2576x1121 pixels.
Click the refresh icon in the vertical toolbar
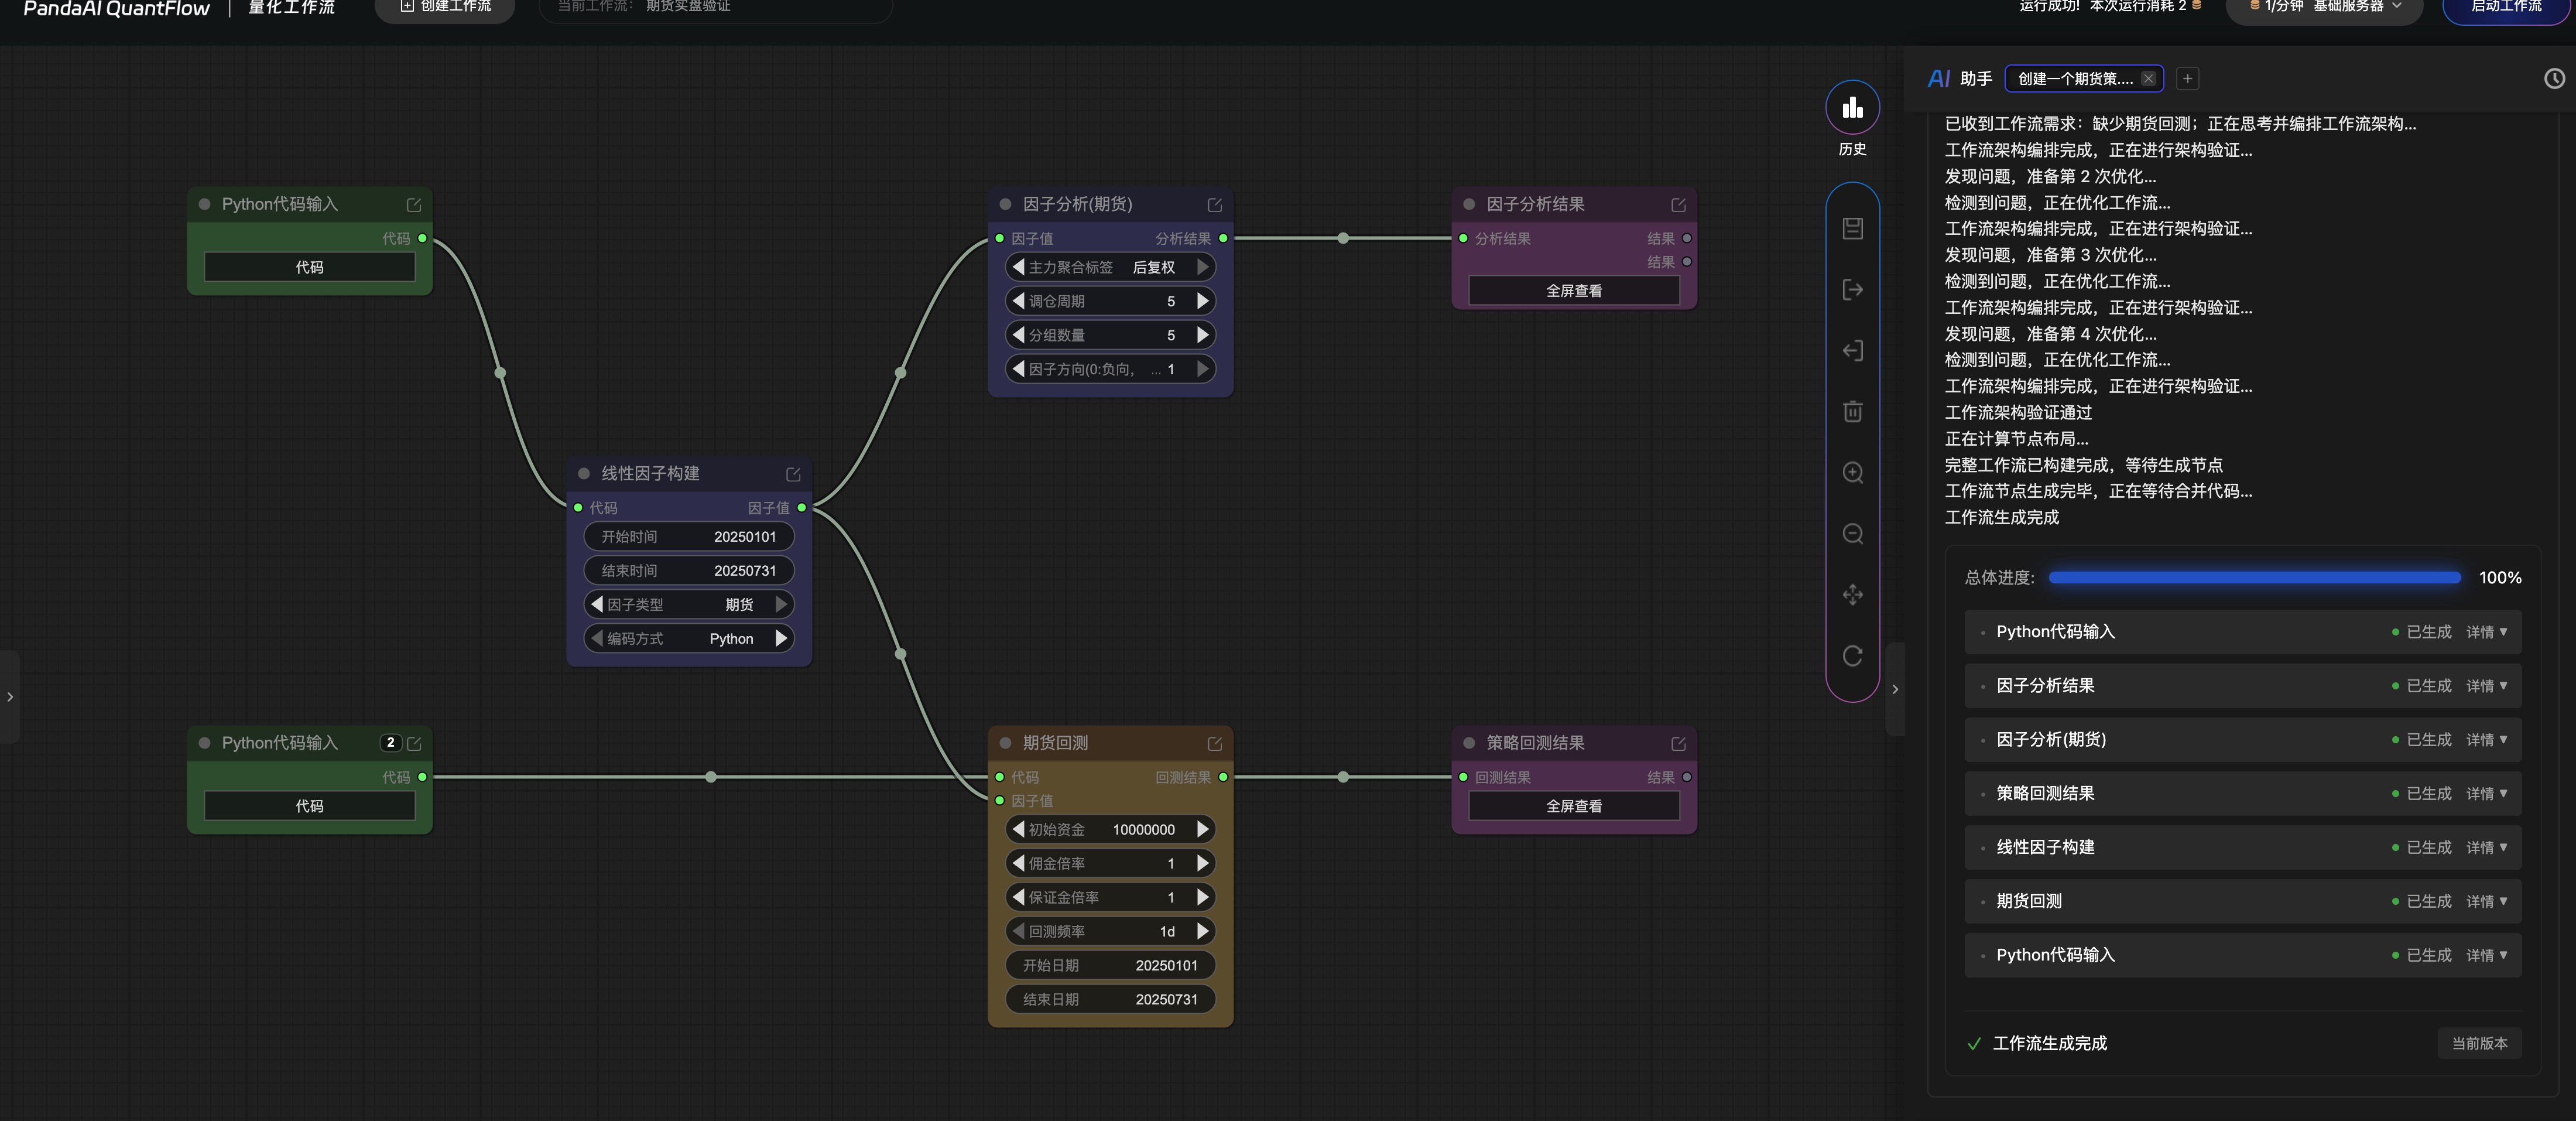click(1852, 655)
